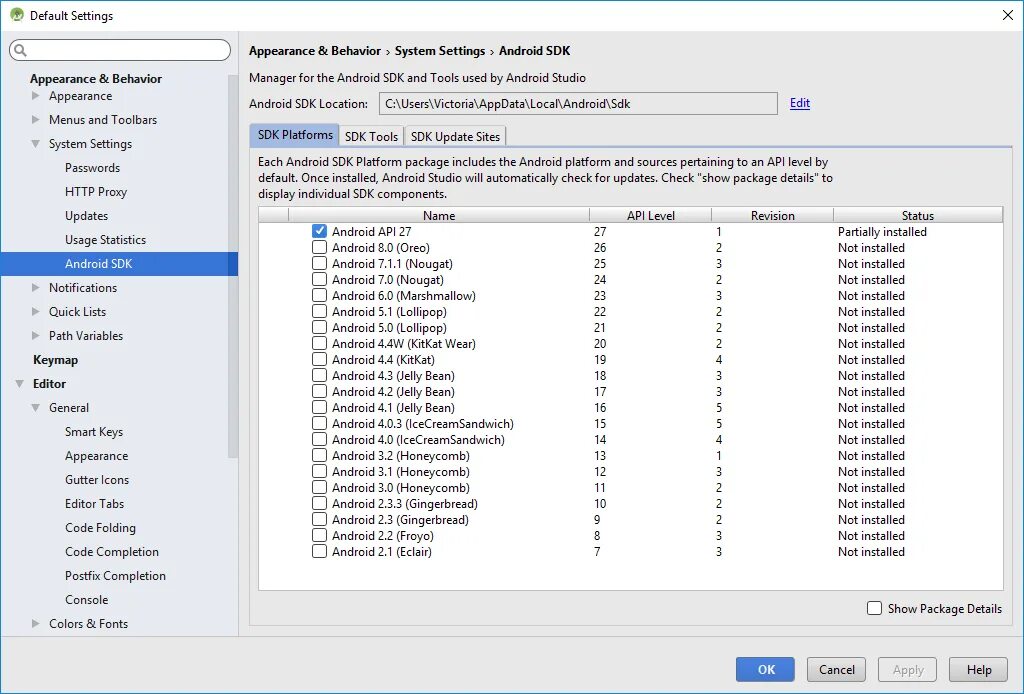
Task: Select Editor Tabs under General
Action: coord(94,503)
